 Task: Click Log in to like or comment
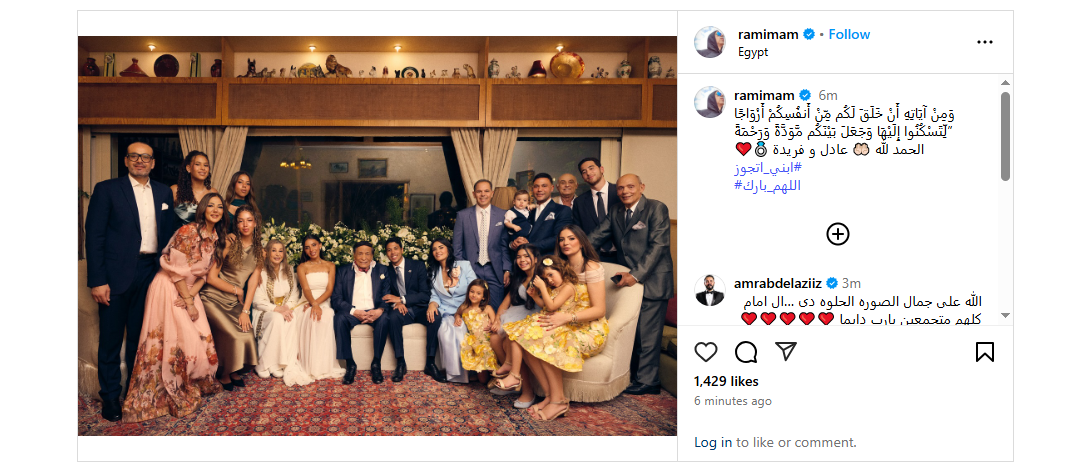[x=713, y=442]
